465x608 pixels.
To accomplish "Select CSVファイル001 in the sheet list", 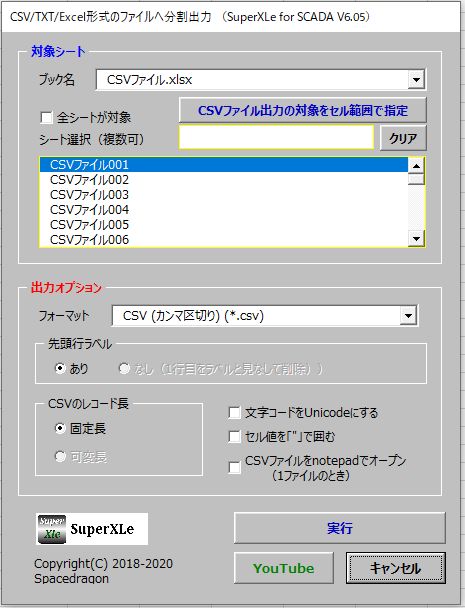I will pos(224,165).
